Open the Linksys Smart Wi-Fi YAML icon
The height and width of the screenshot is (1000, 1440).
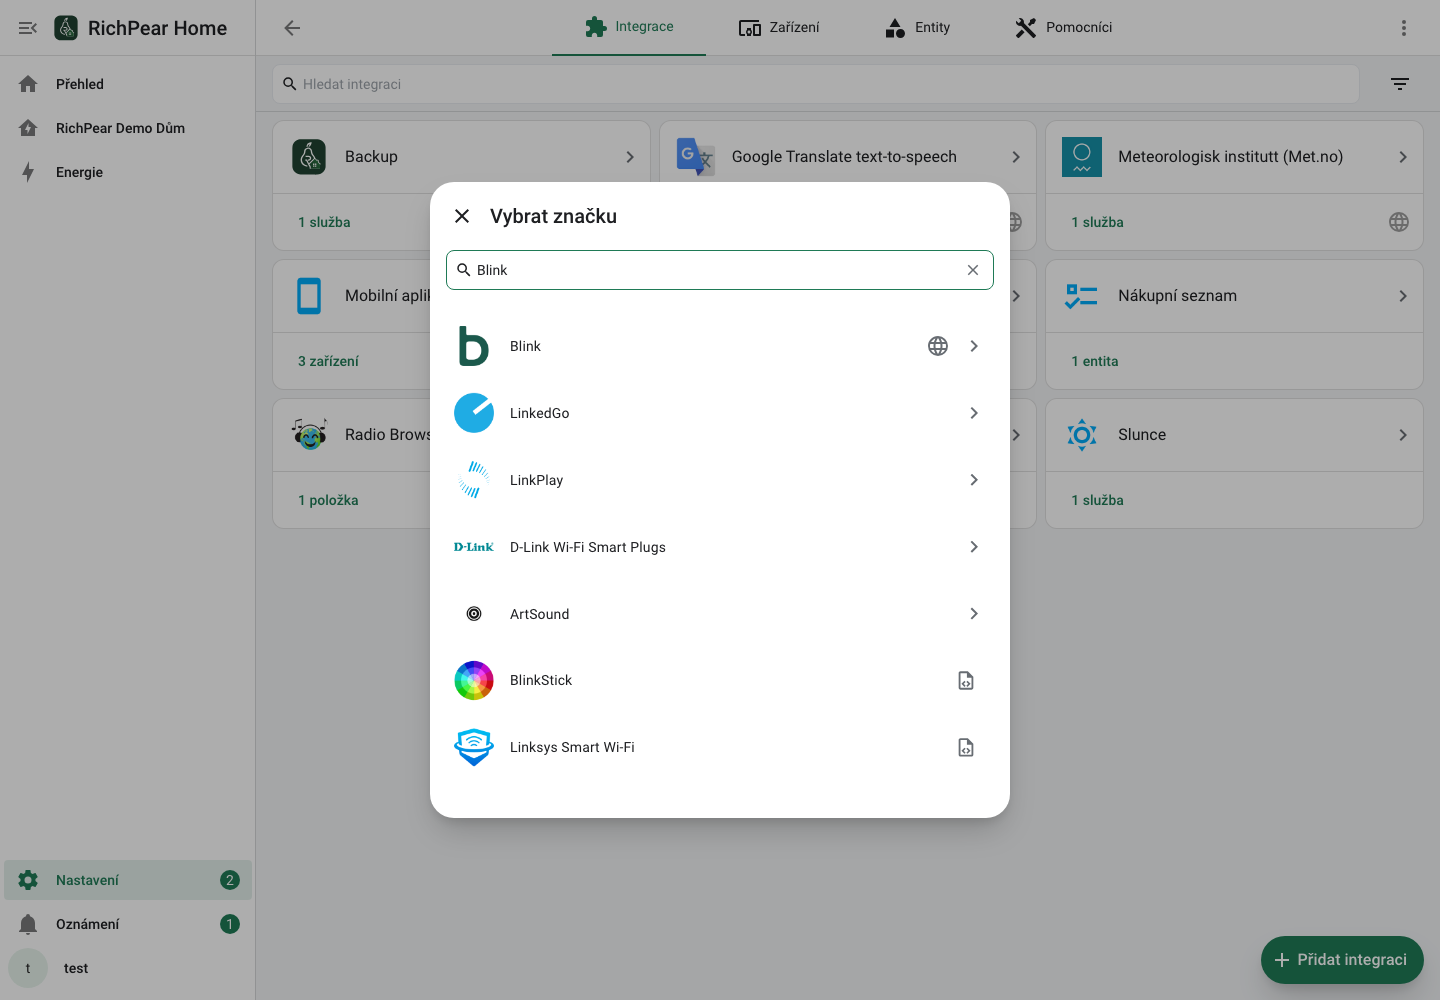pos(966,747)
